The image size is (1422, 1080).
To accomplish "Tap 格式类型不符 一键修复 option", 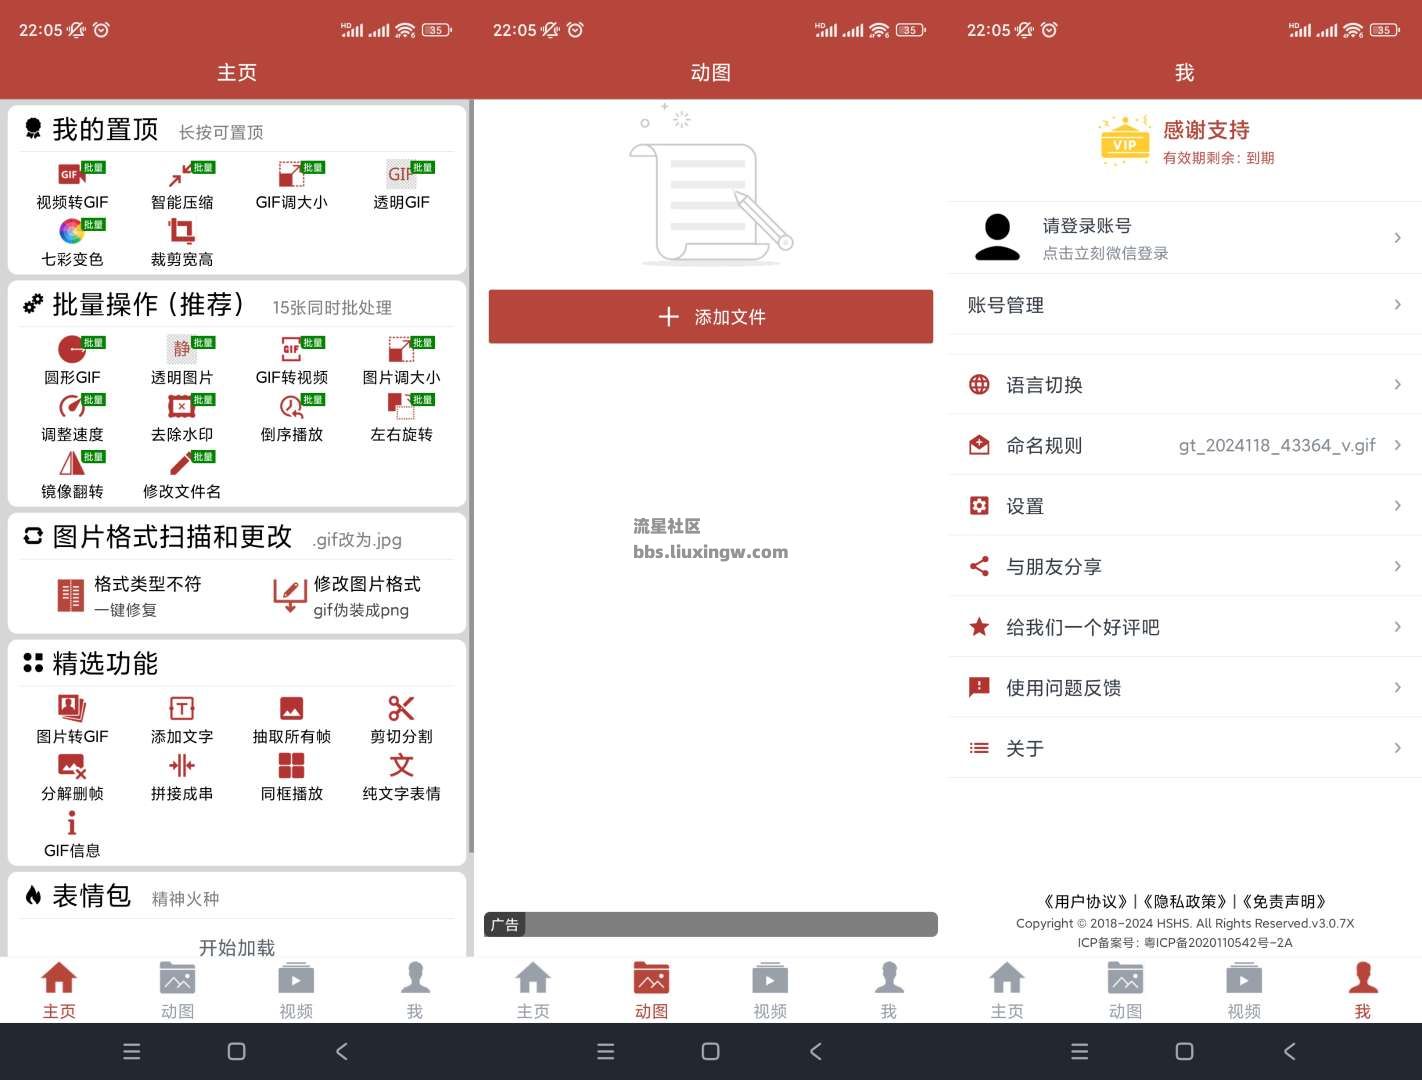I will point(128,596).
